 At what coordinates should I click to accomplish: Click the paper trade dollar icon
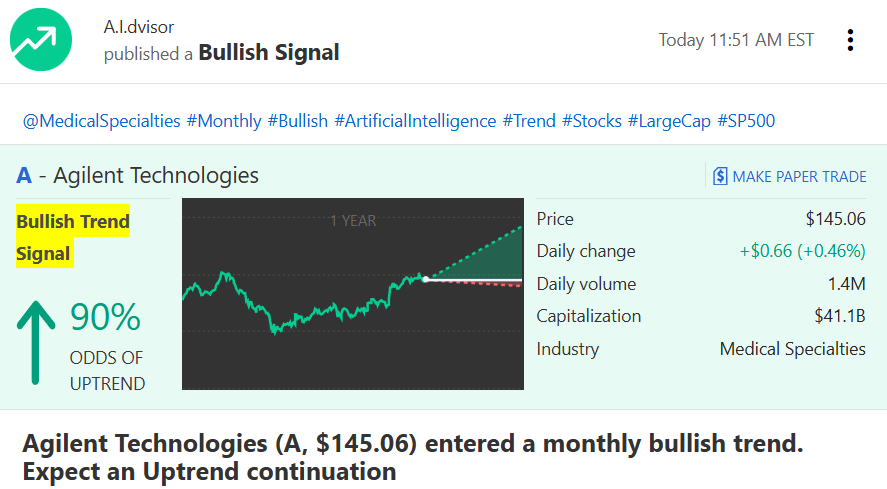tap(720, 176)
